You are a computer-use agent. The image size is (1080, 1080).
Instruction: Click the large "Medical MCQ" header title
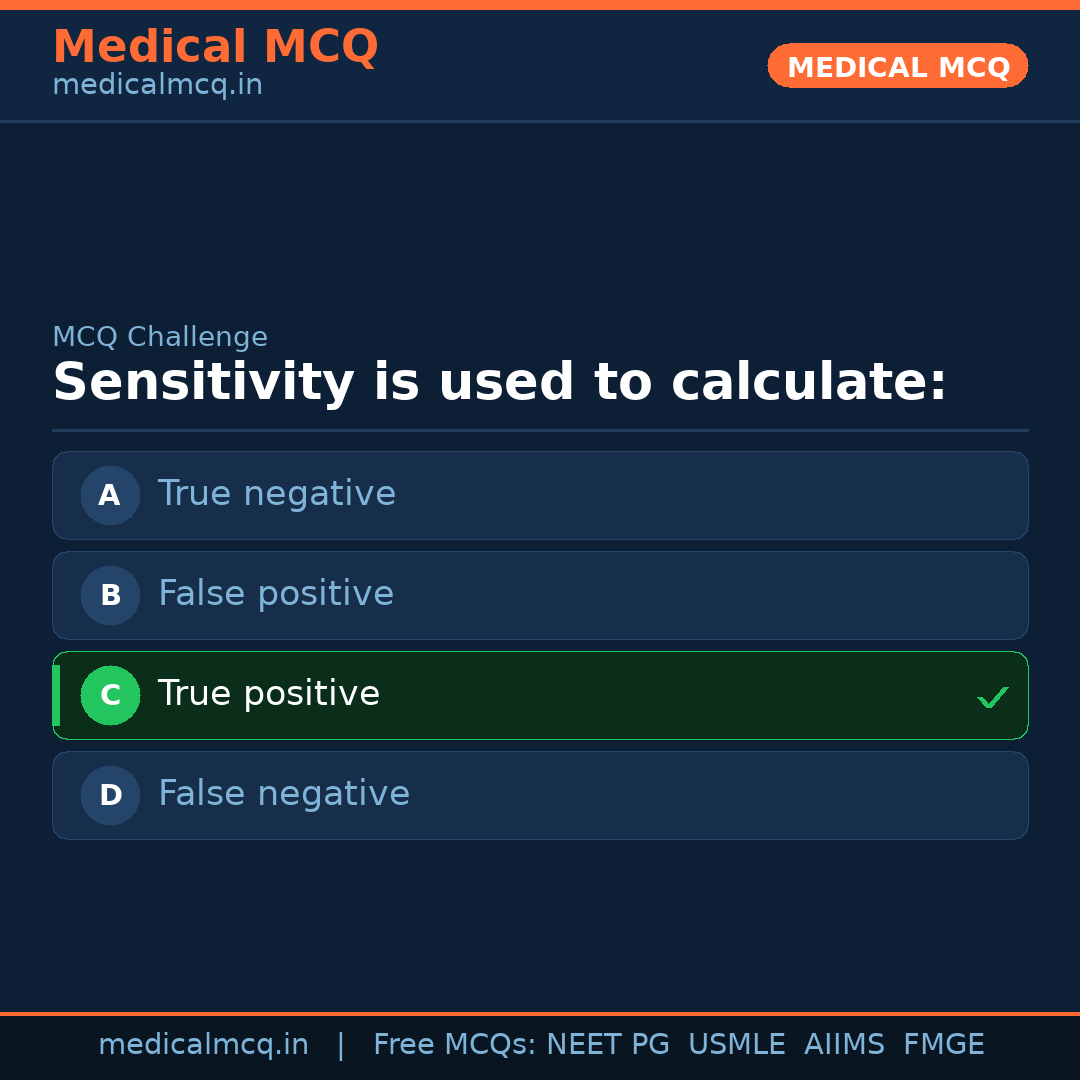(x=215, y=47)
